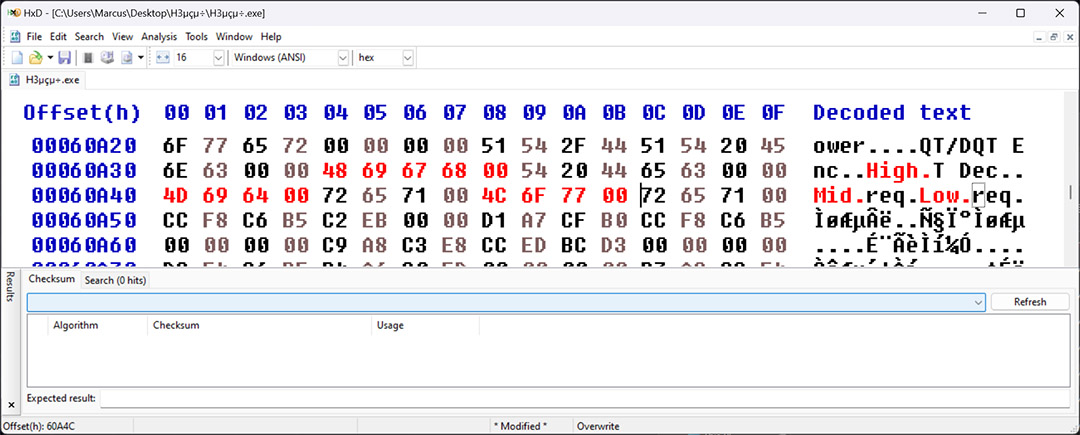Open the Windows (ANSI) charset dropdown
The image size is (1080, 435).
point(343,58)
